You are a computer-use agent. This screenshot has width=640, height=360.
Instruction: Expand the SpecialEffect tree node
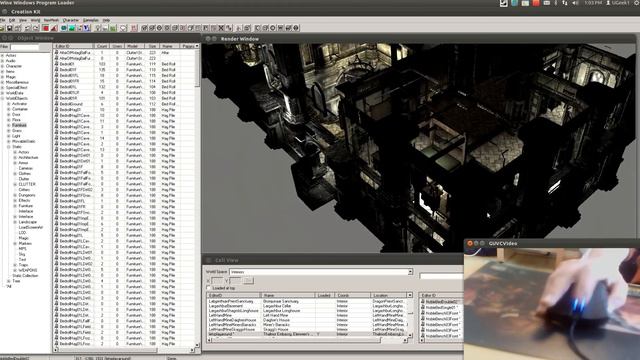pyautogui.click(x=2, y=88)
